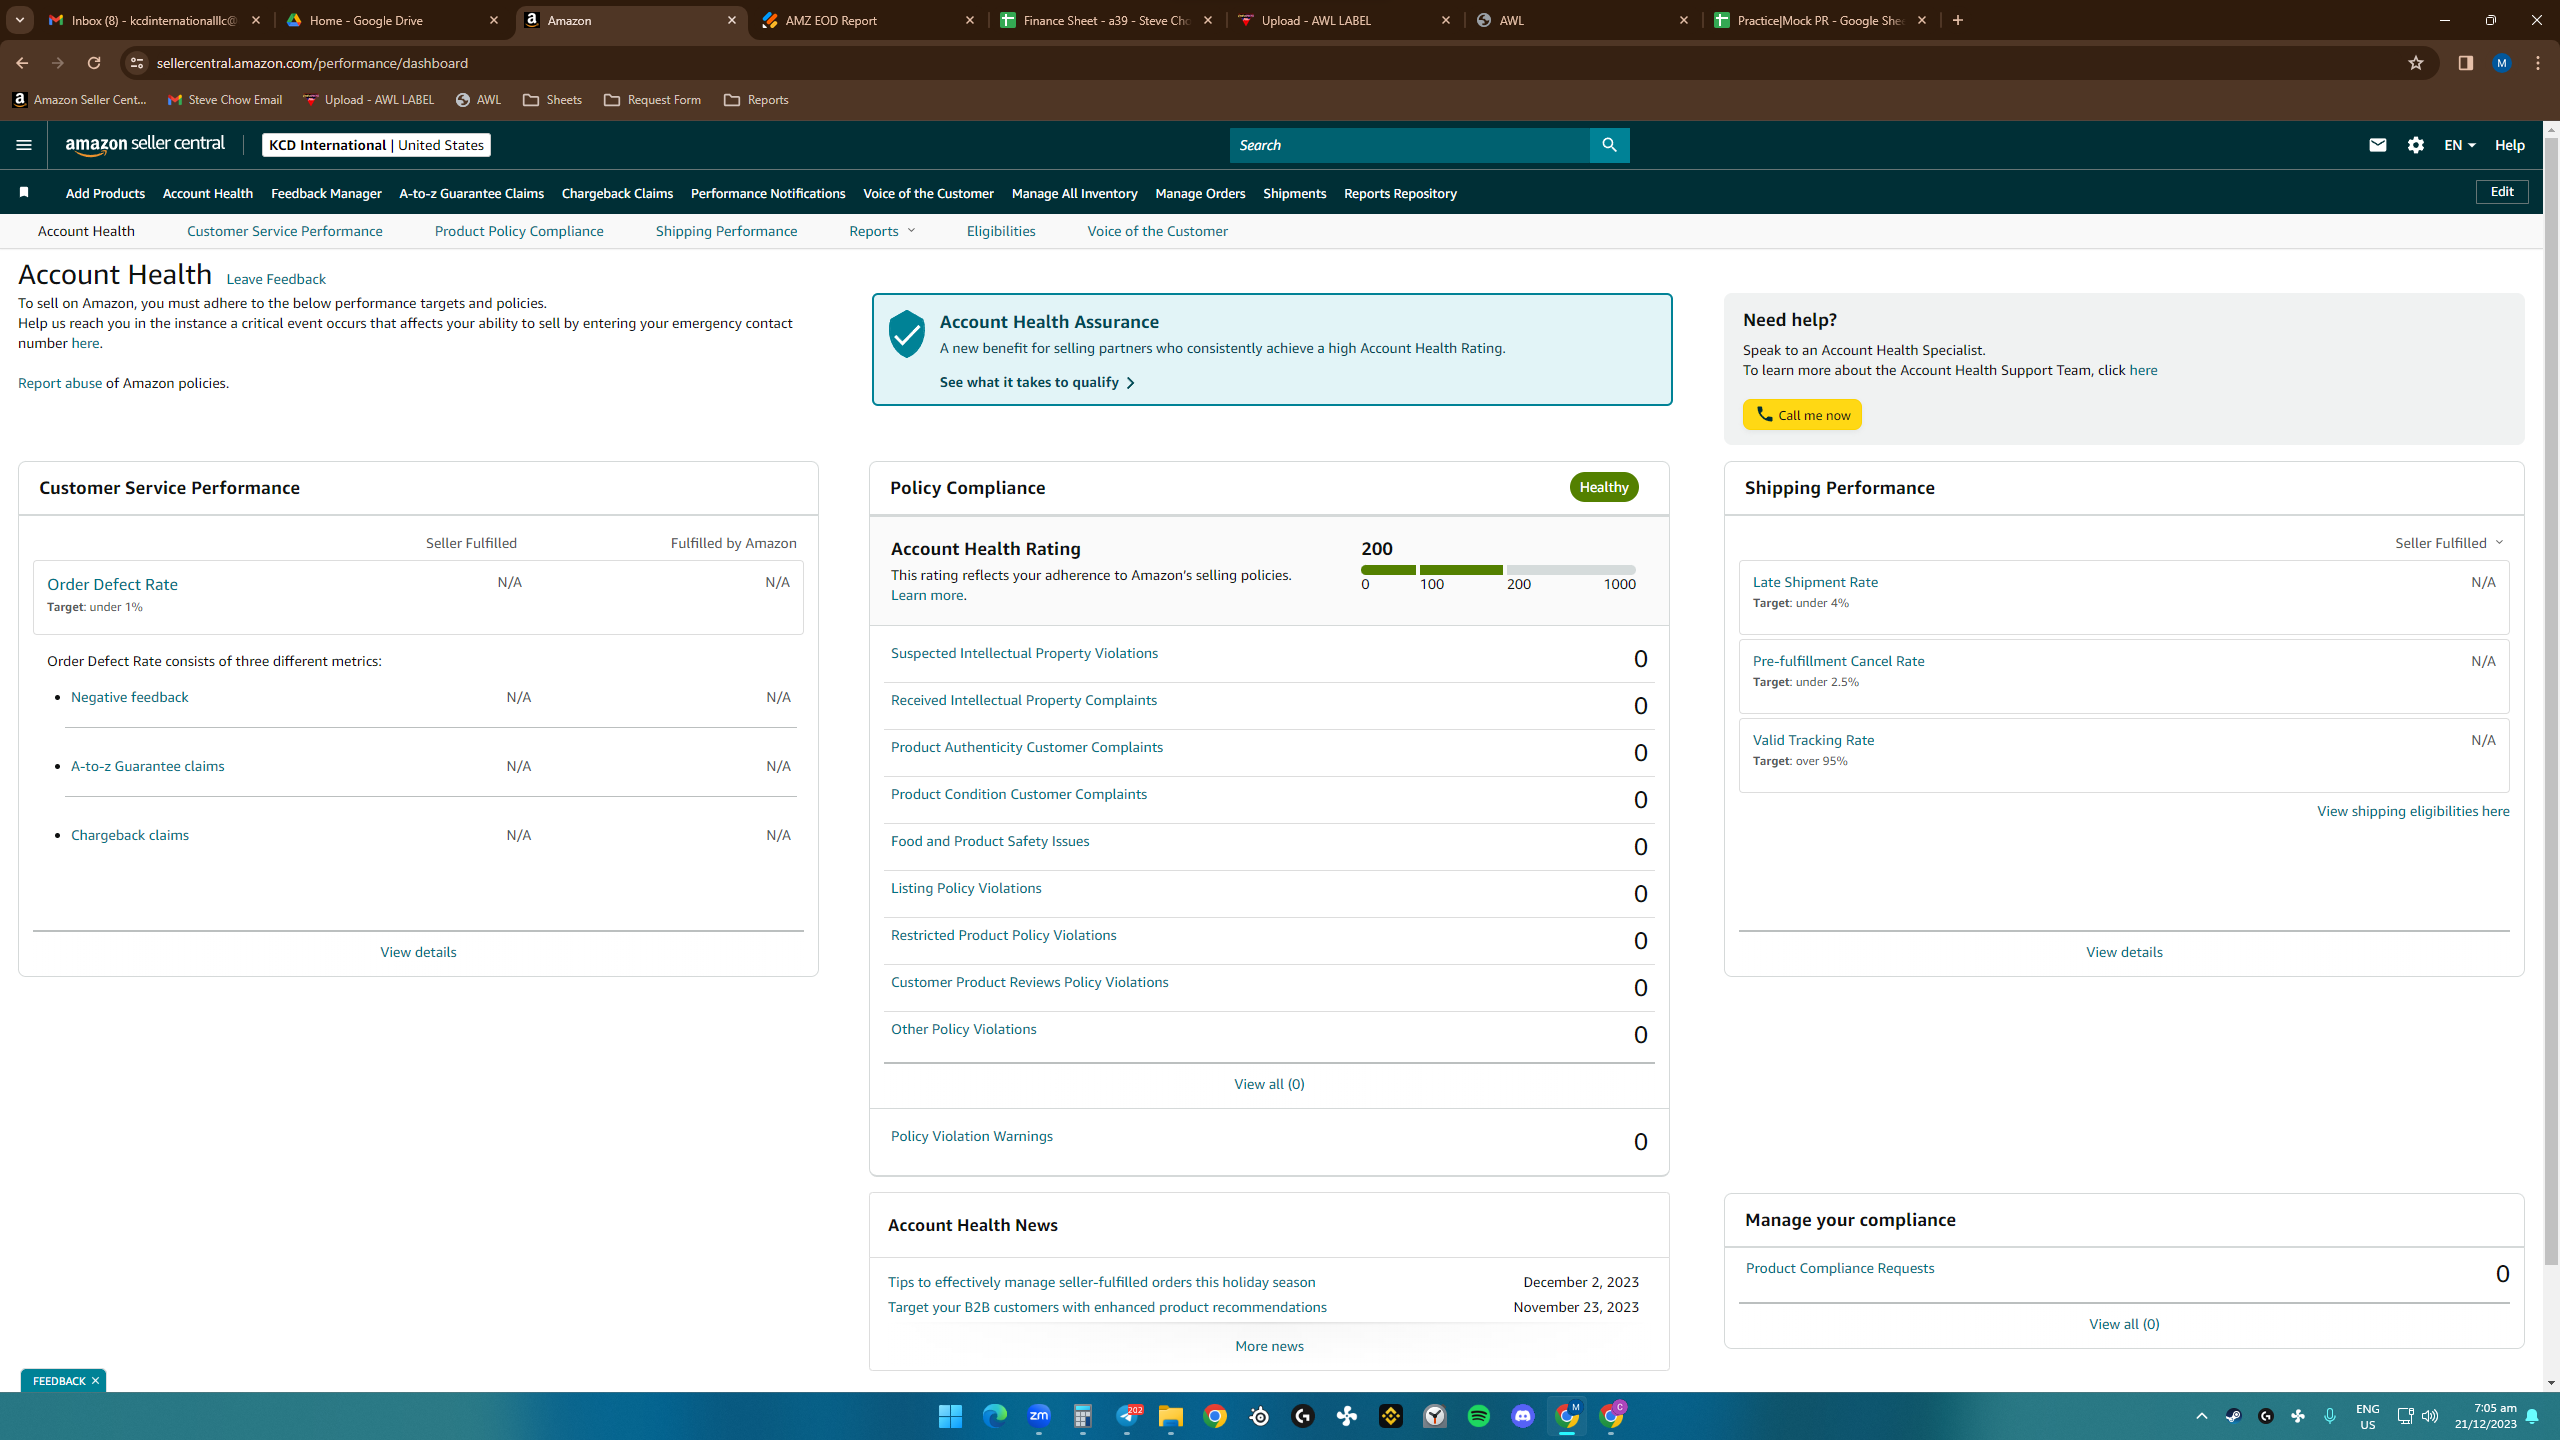Click the Amazon Seller Central logo

tap(146, 145)
